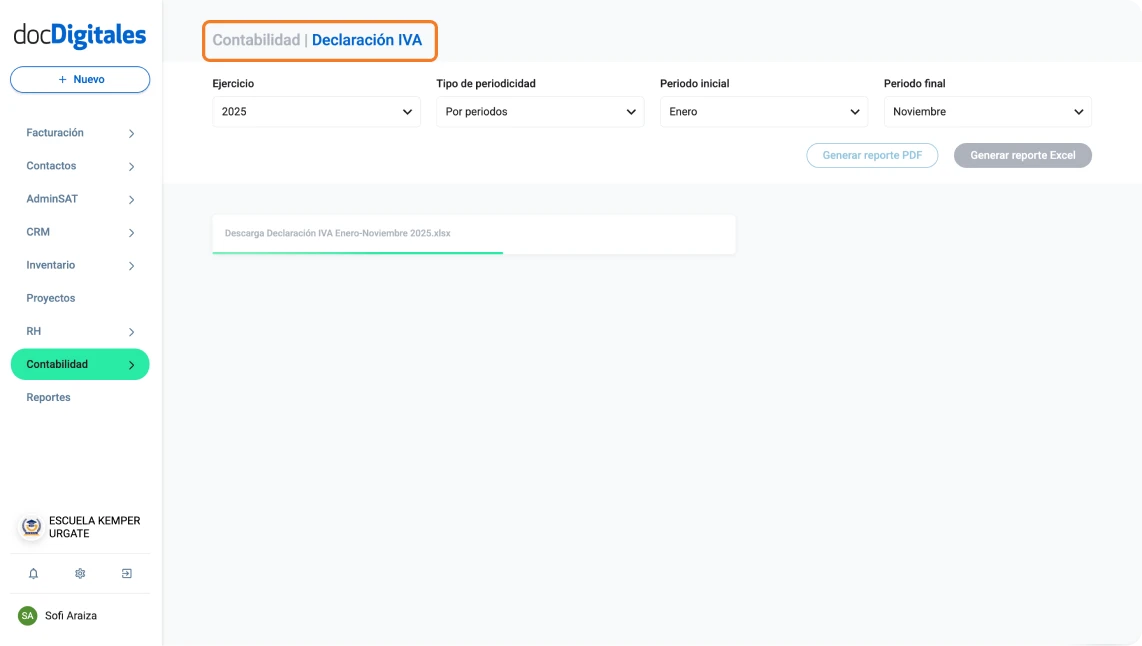This screenshot has height=646, width=1142.
Task: Open the notifications bell icon
Action: click(33, 573)
